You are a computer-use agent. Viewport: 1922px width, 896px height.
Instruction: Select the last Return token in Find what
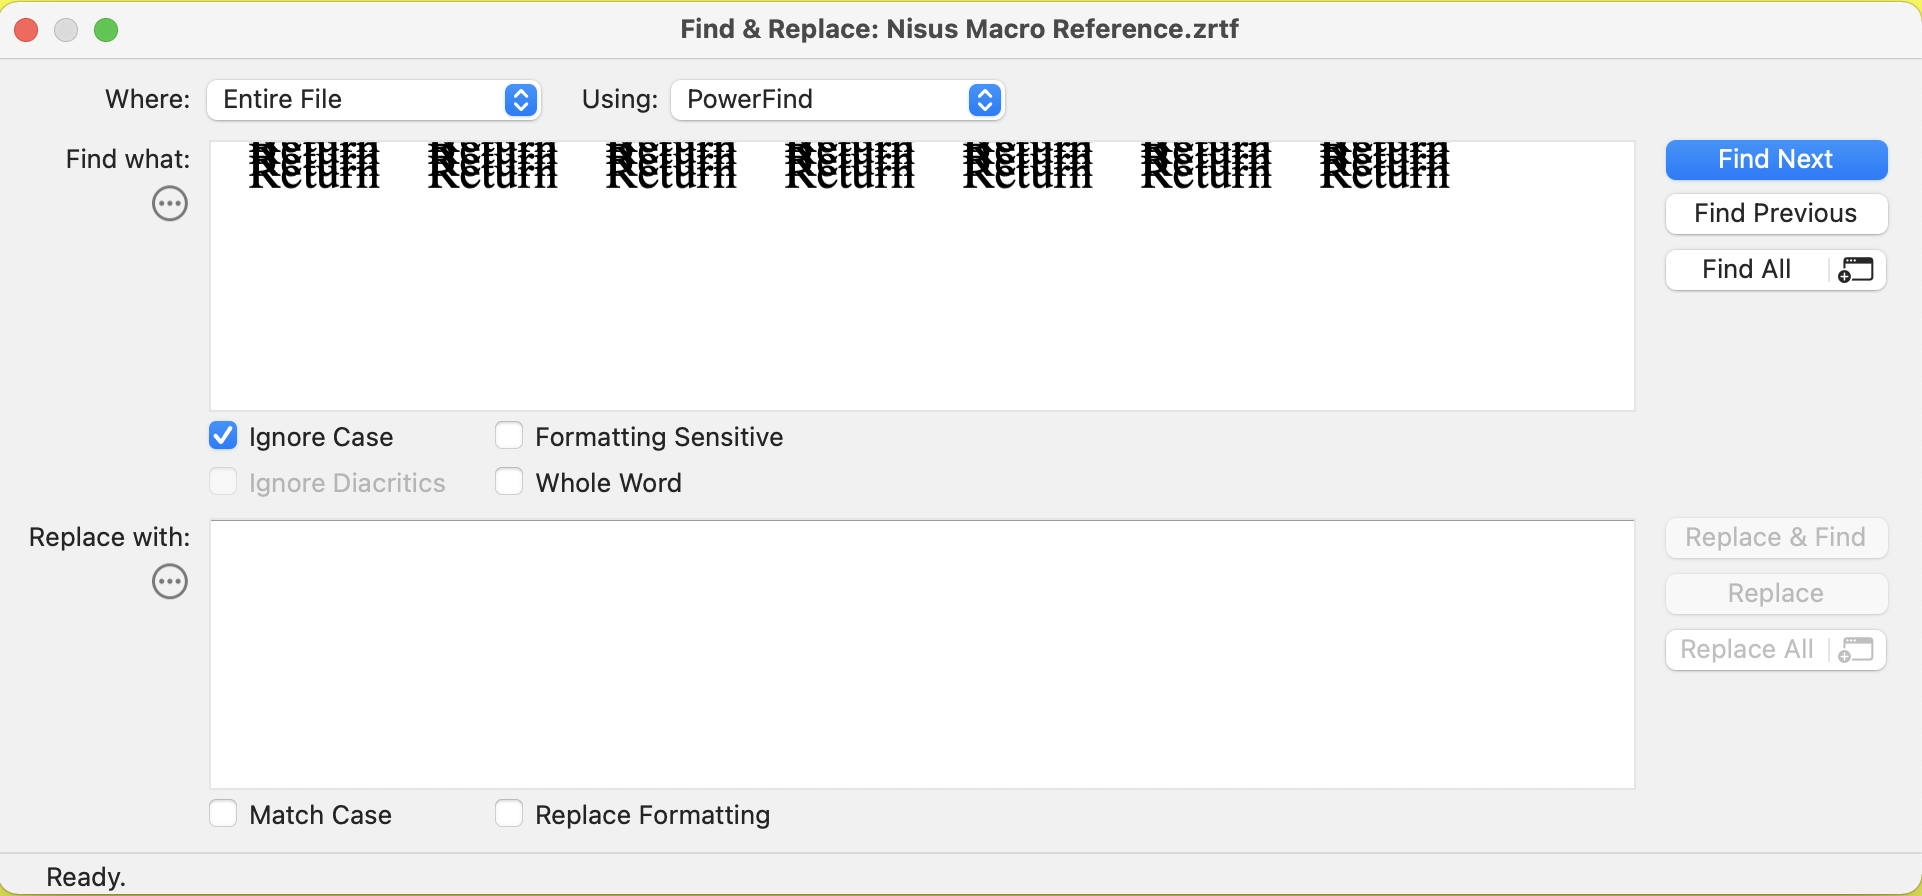tap(1385, 166)
